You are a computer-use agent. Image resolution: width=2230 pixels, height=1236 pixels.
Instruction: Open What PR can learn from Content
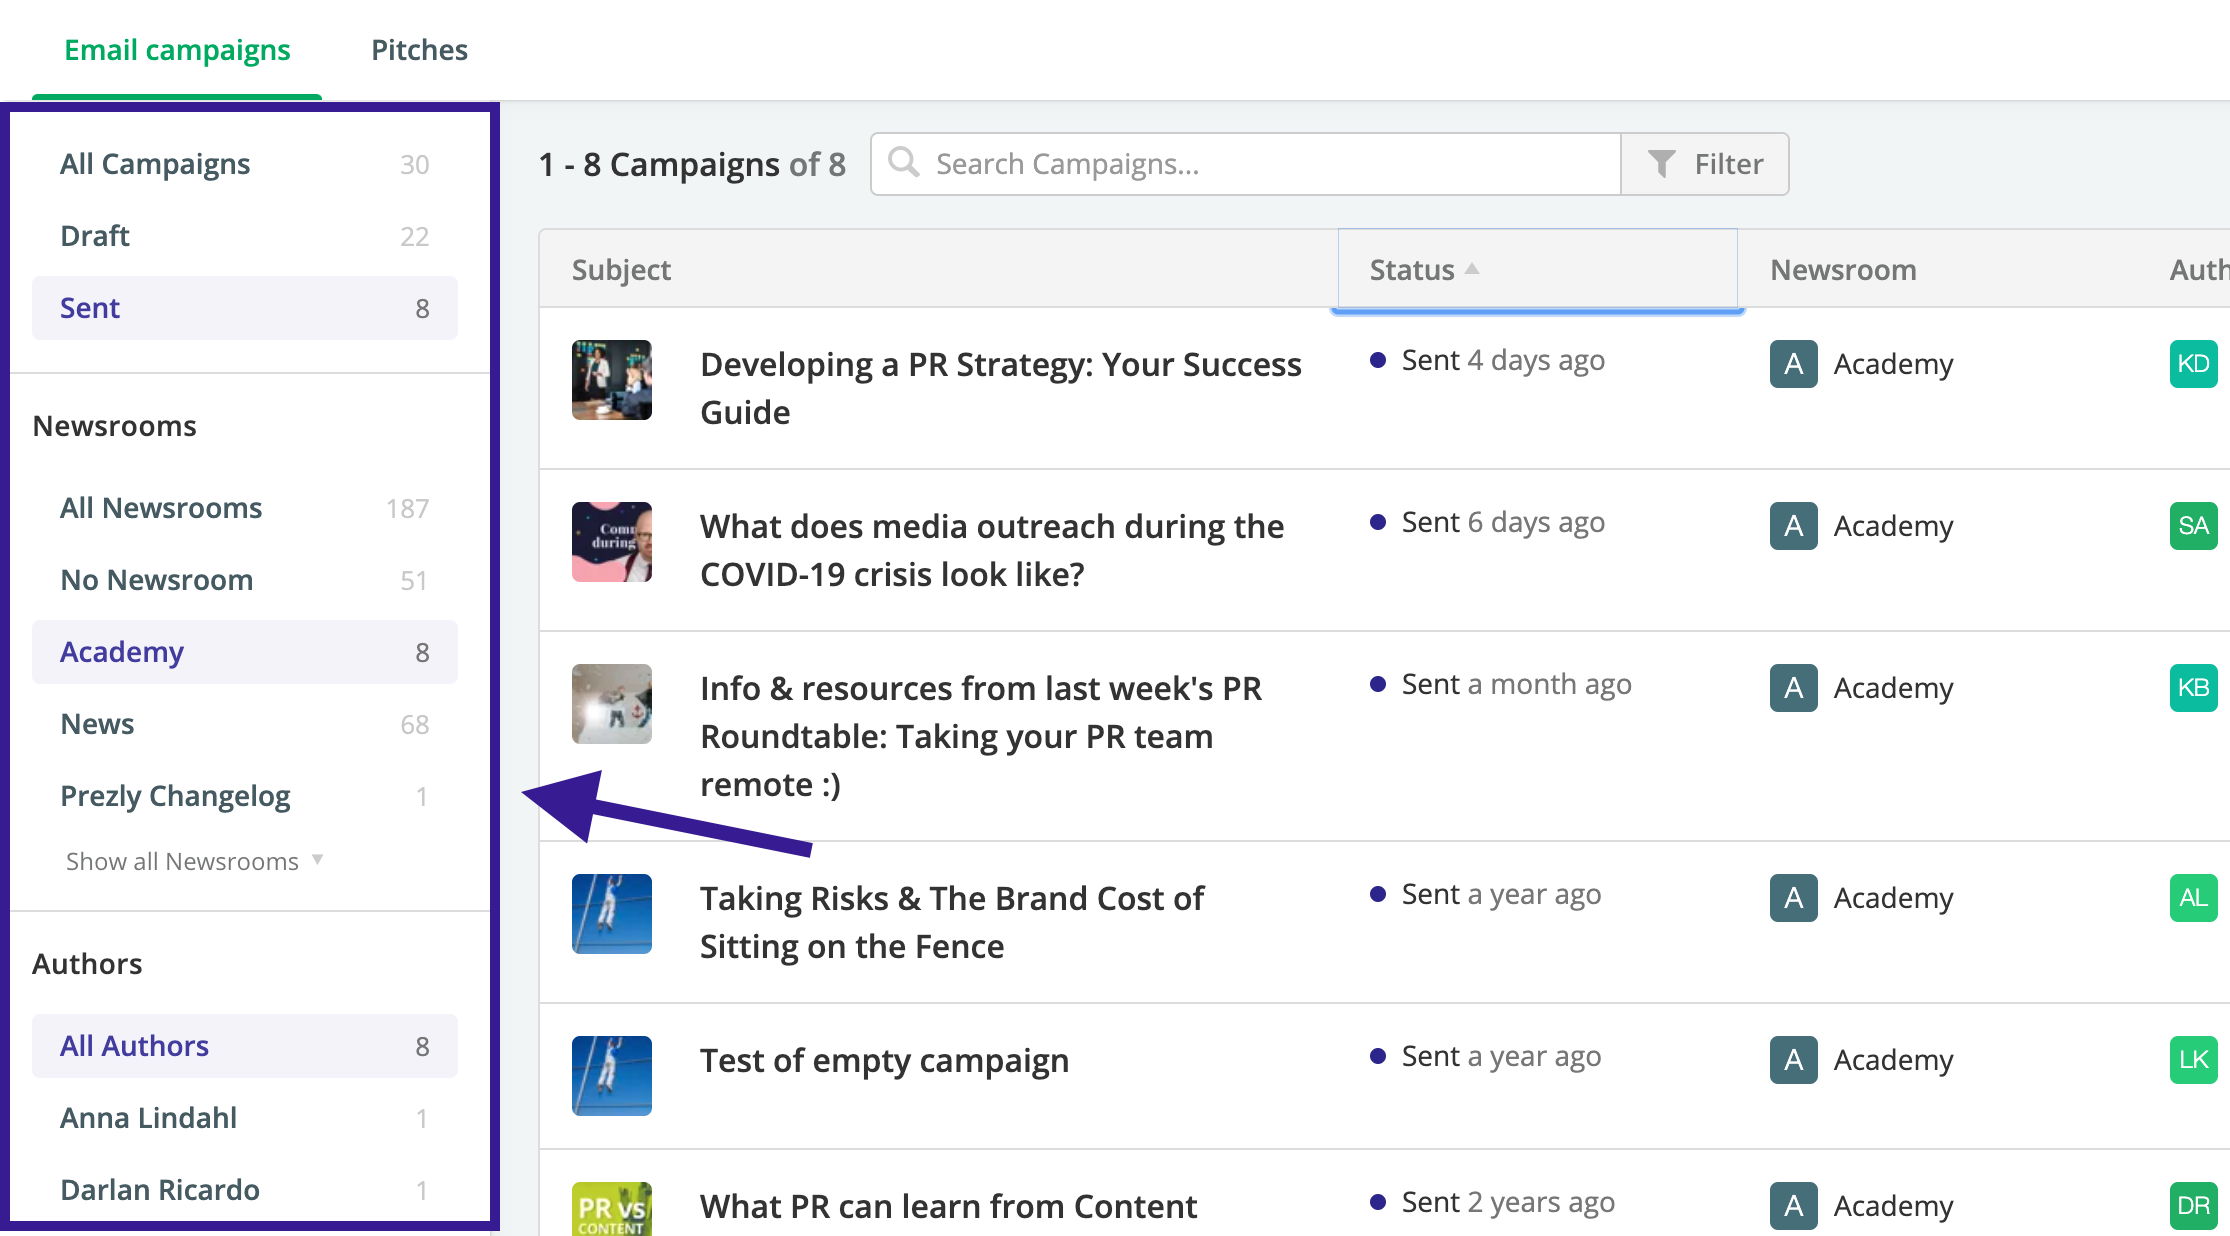click(948, 1206)
